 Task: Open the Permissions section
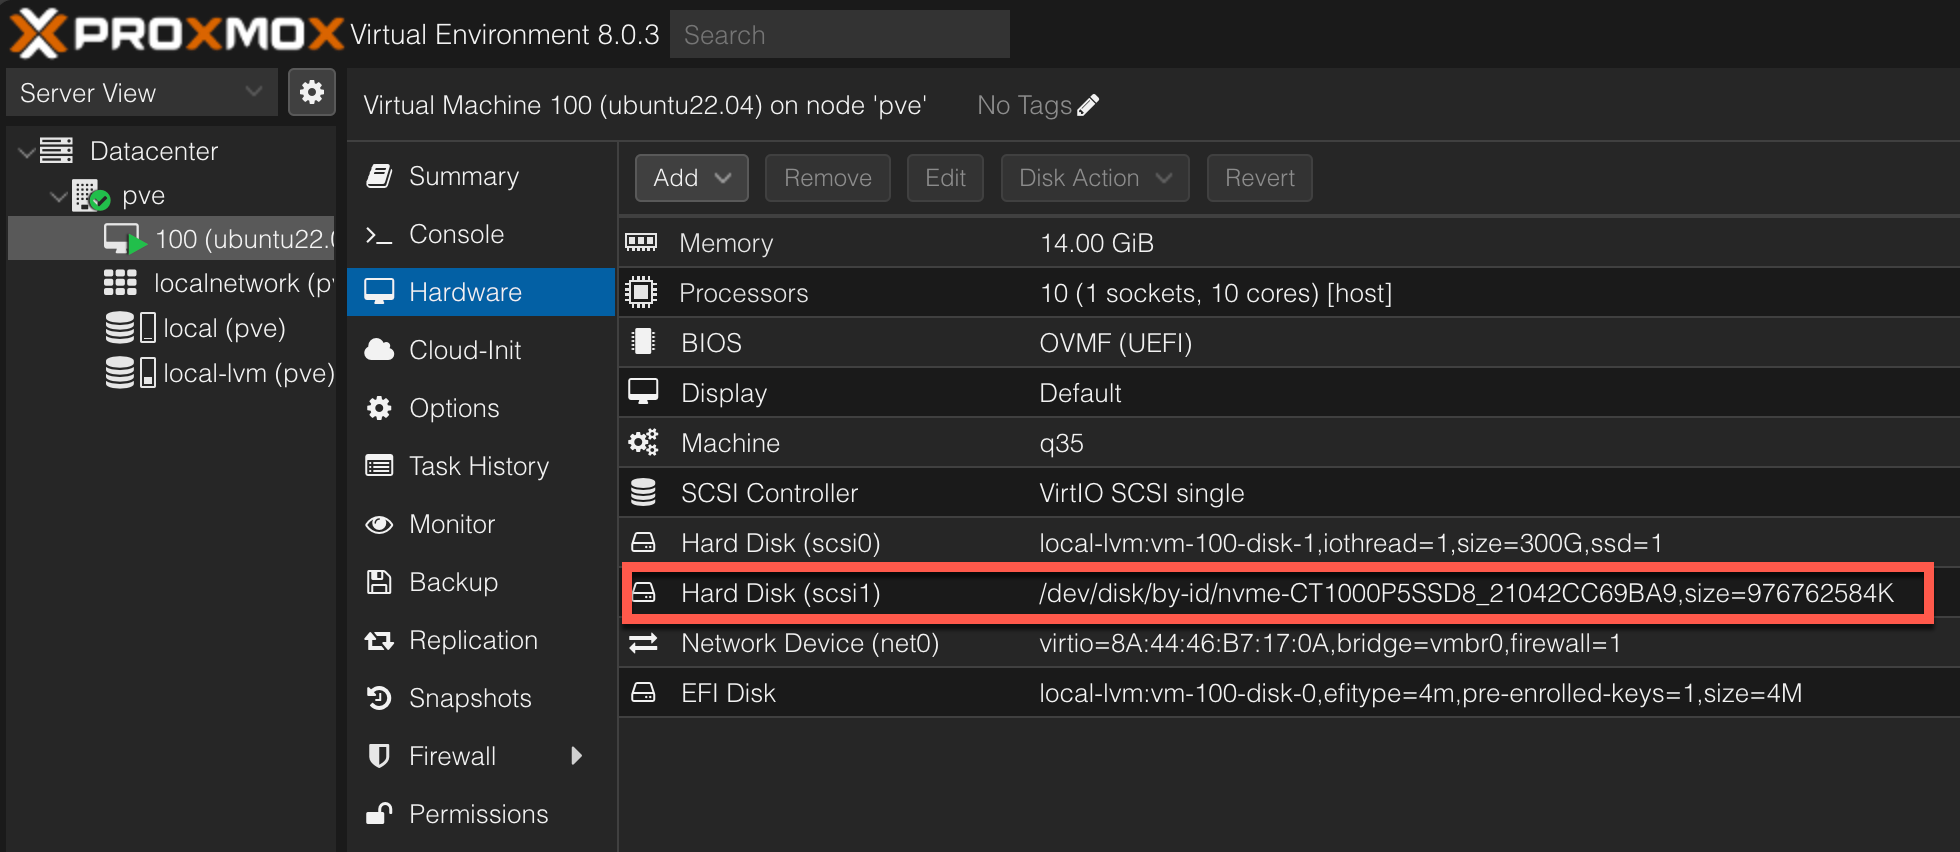pos(481,814)
